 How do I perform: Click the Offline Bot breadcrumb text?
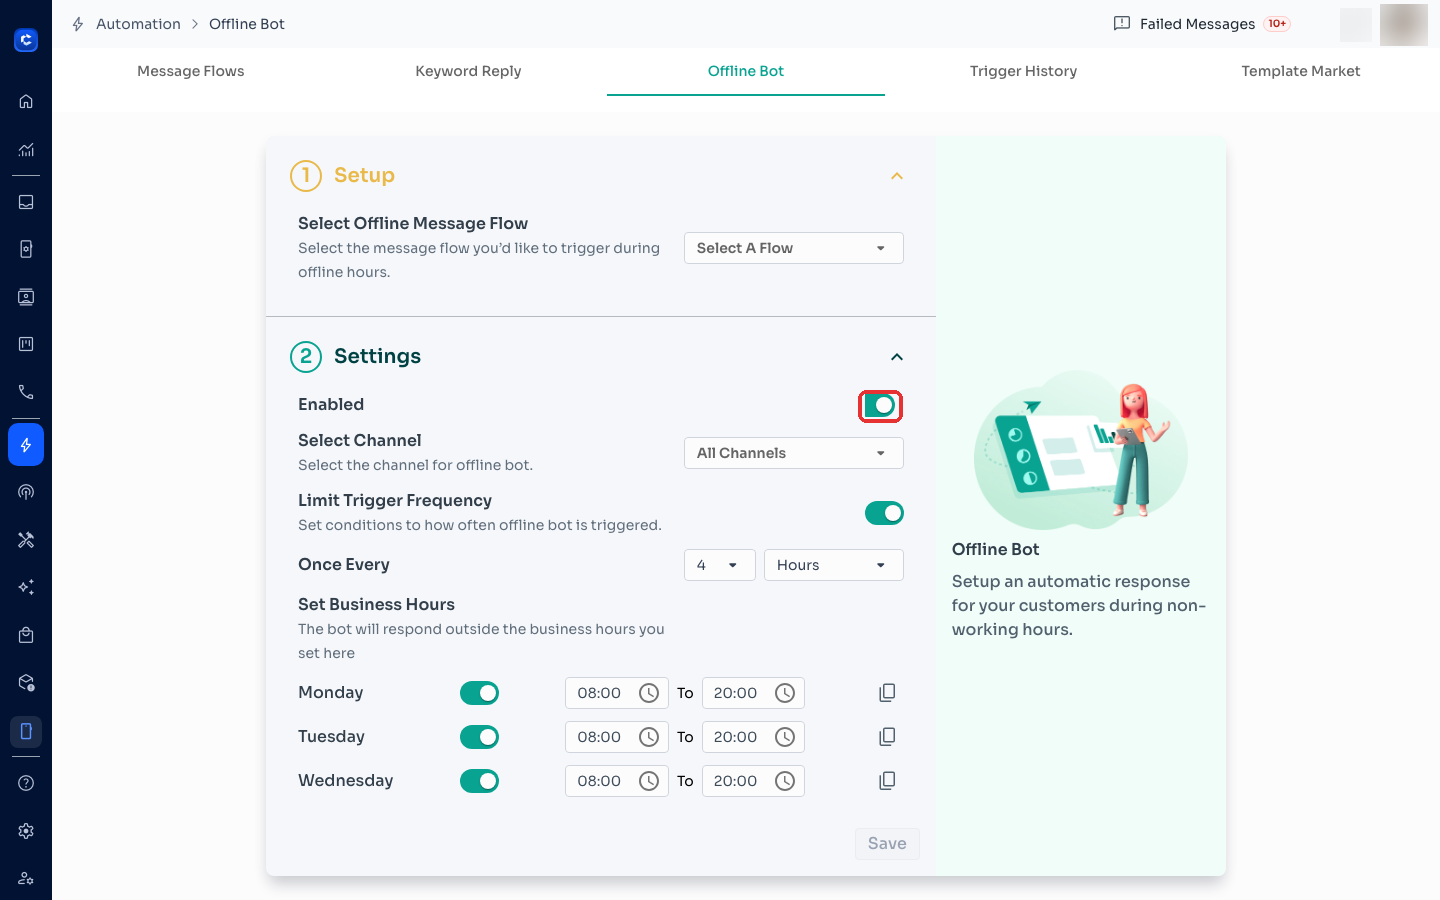pos(247,24)
